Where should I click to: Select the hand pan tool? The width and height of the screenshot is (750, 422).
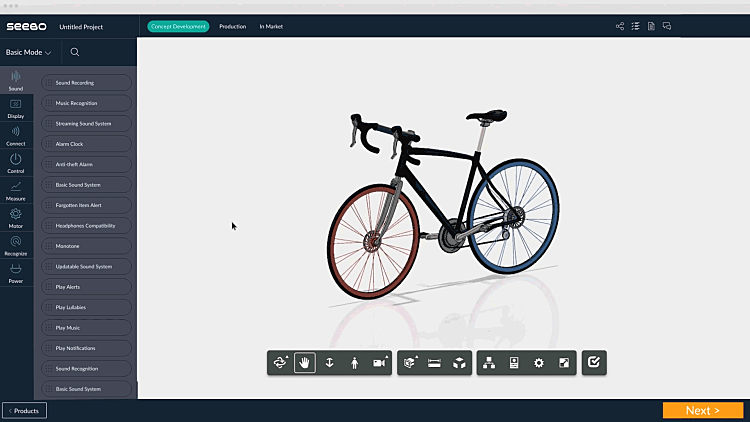click(305, 363)
